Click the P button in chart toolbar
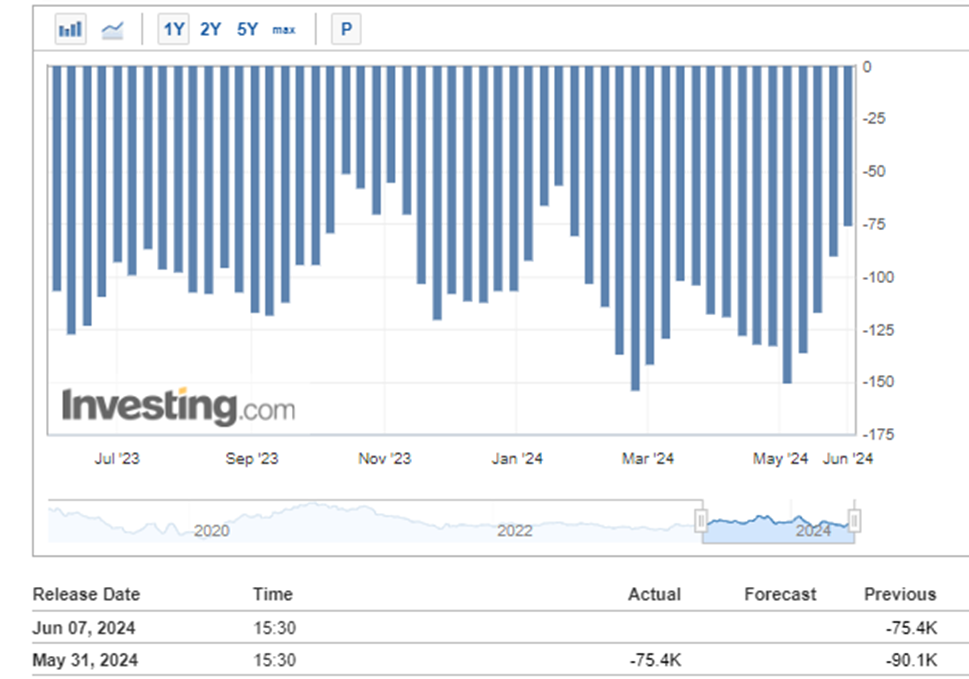This screenshot has height=679, width=969. point(346,29)
